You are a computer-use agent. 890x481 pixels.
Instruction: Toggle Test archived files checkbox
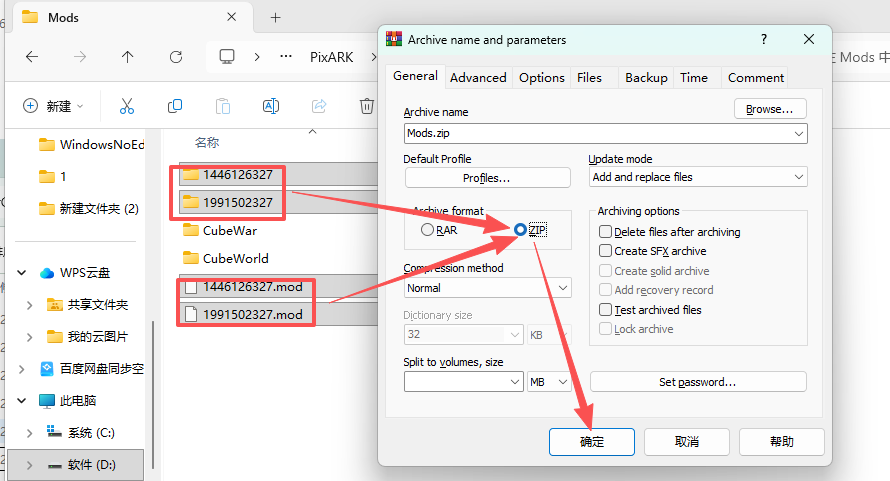[605, 310]
